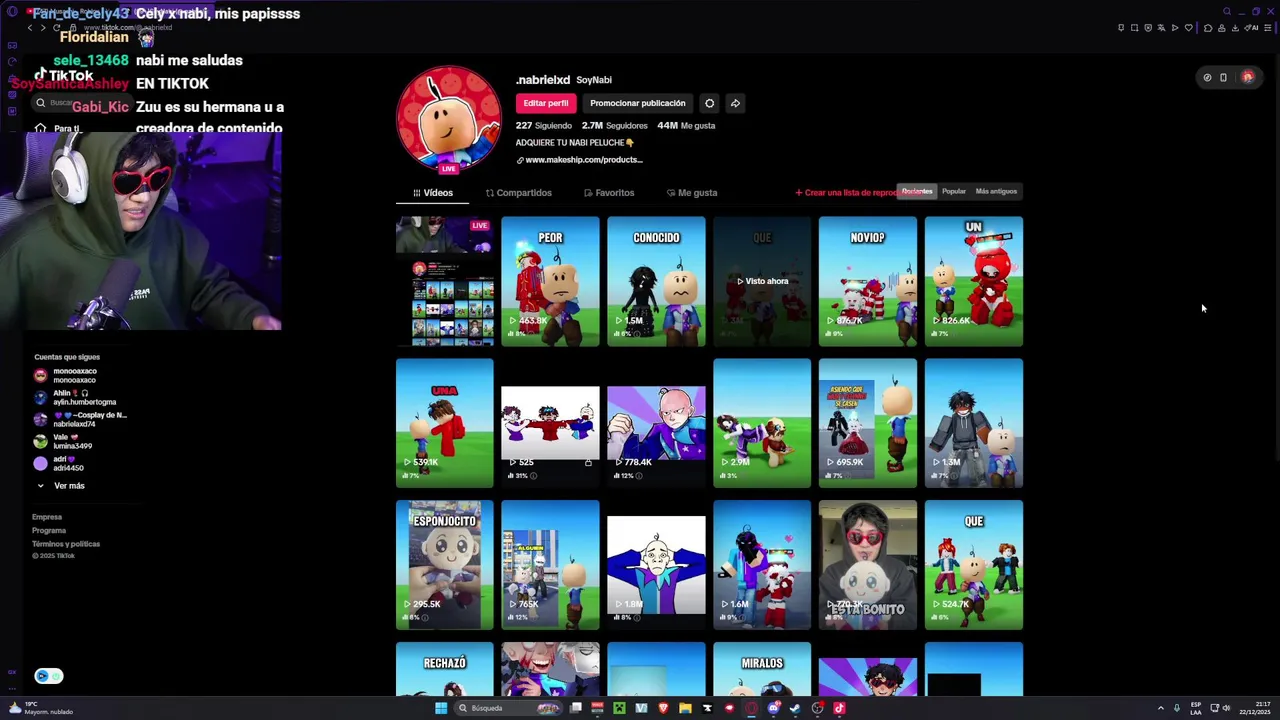Open the private video with 525 views
1280x720 pixels.
coord(550,423)
